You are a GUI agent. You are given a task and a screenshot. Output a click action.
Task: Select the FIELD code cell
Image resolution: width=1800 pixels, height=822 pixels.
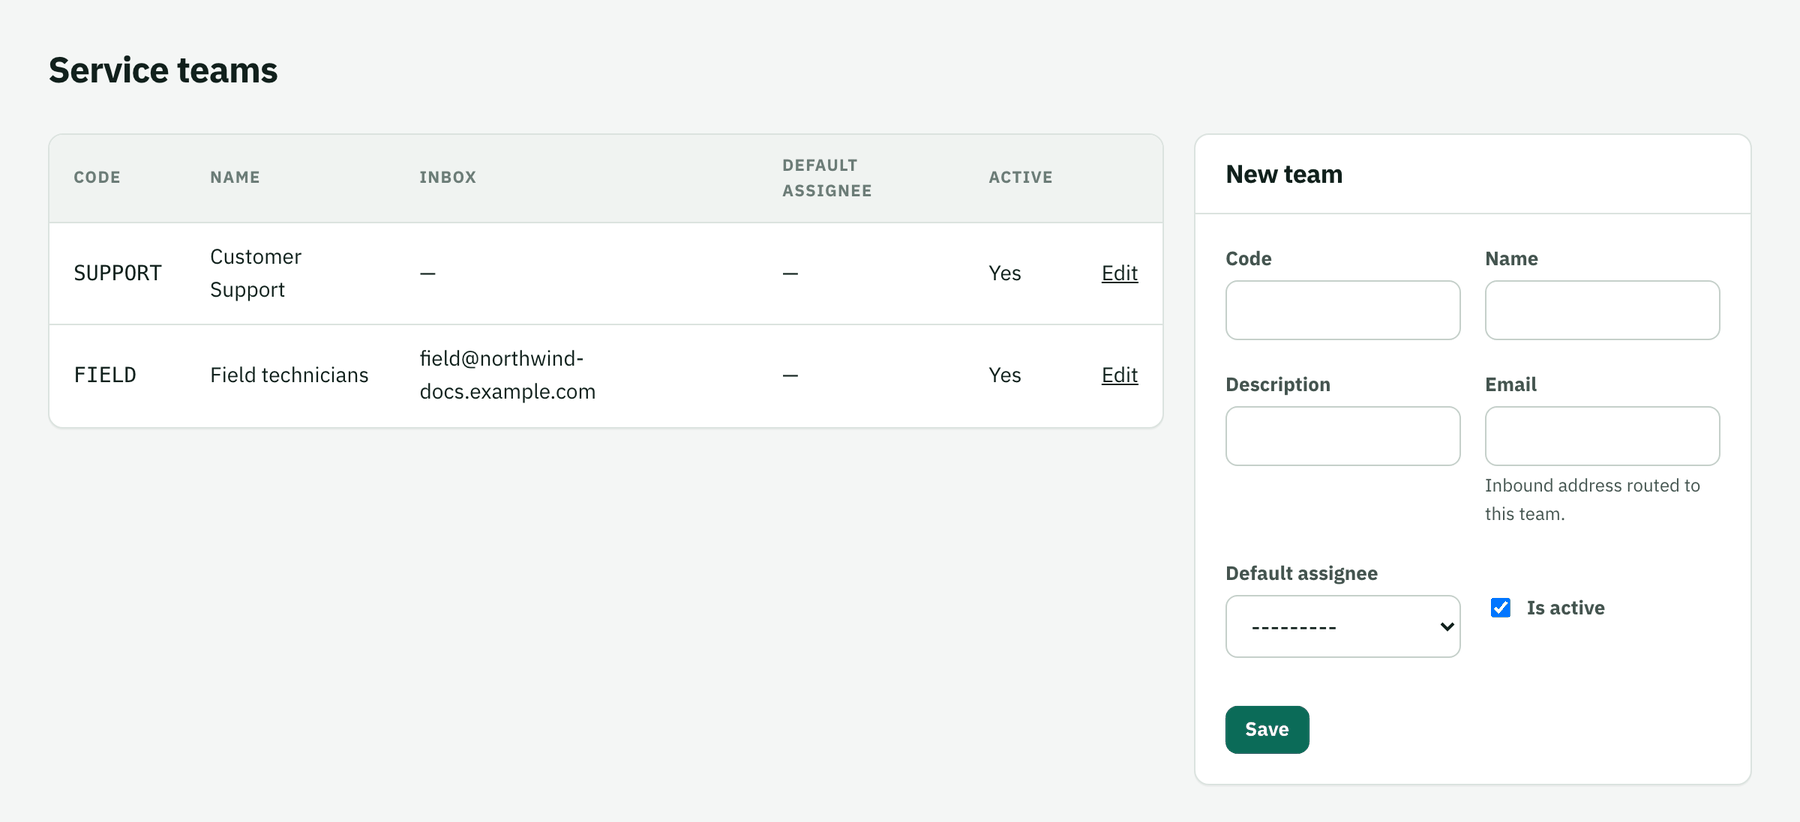pos(105,375)
